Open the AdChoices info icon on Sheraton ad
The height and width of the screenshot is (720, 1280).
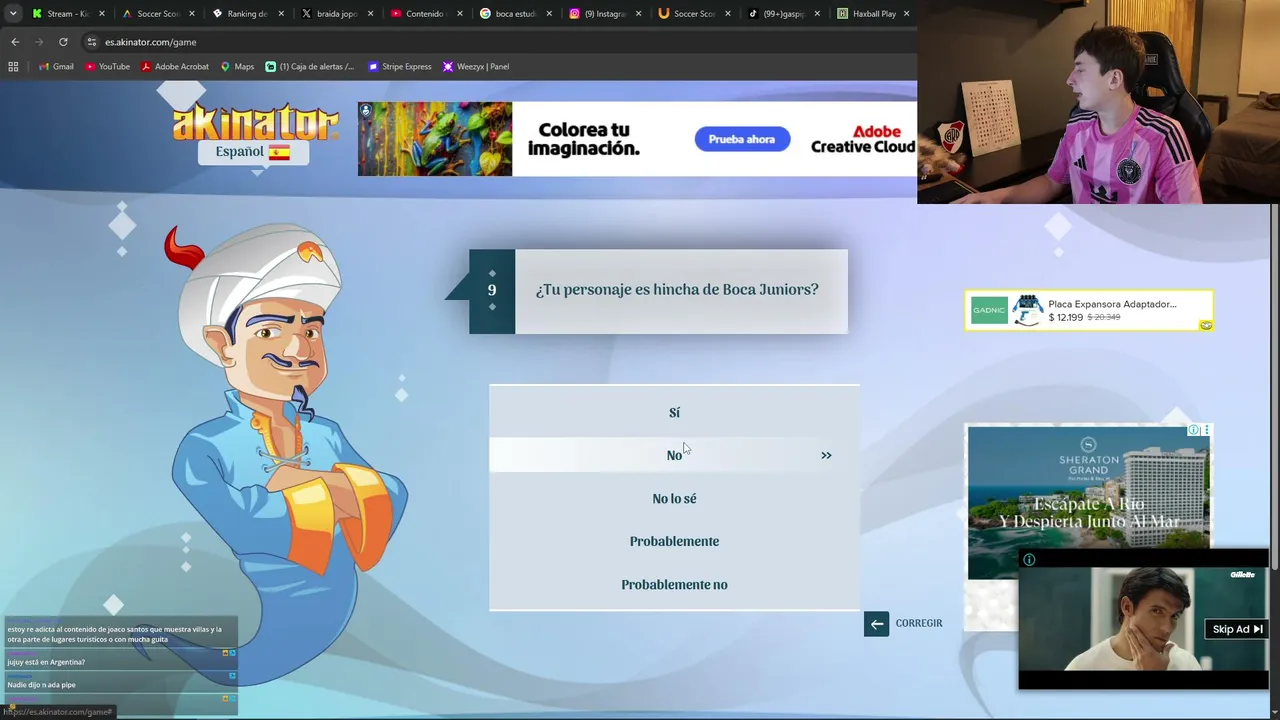pos(1193,430)
